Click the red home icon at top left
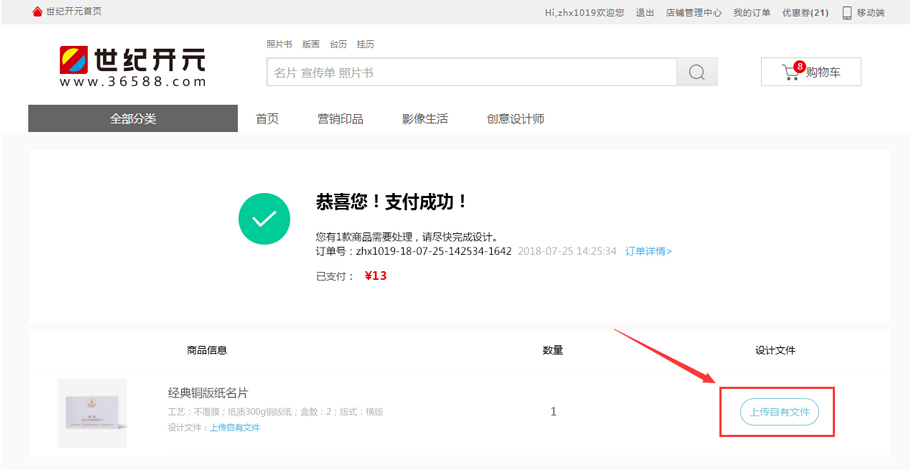The width and height of the screenshot is (910, 470). coord(38,12)
